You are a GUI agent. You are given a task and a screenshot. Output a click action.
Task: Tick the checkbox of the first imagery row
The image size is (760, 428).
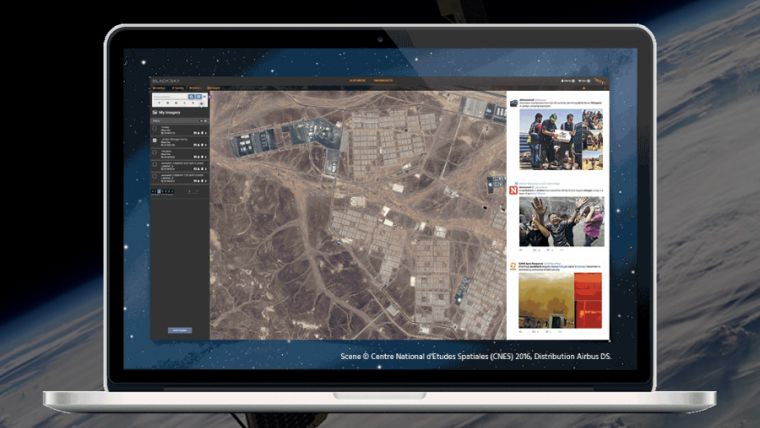point(155,128)
